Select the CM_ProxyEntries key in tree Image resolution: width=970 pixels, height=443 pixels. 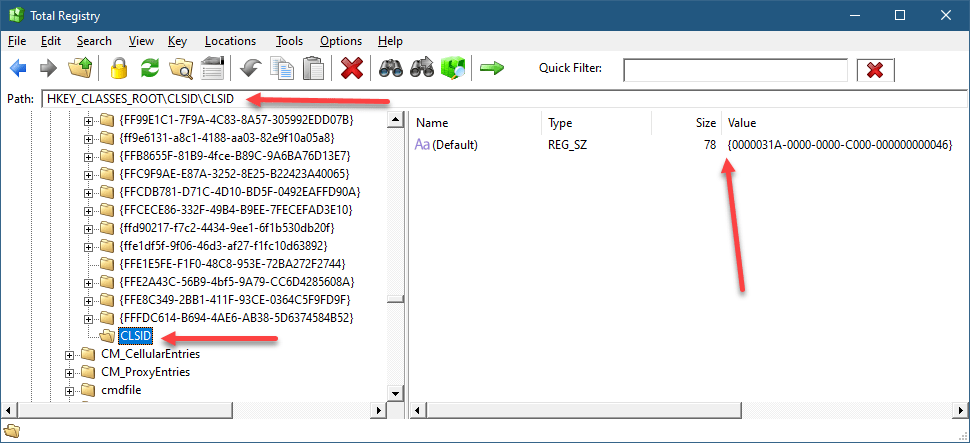coord(145,372)
